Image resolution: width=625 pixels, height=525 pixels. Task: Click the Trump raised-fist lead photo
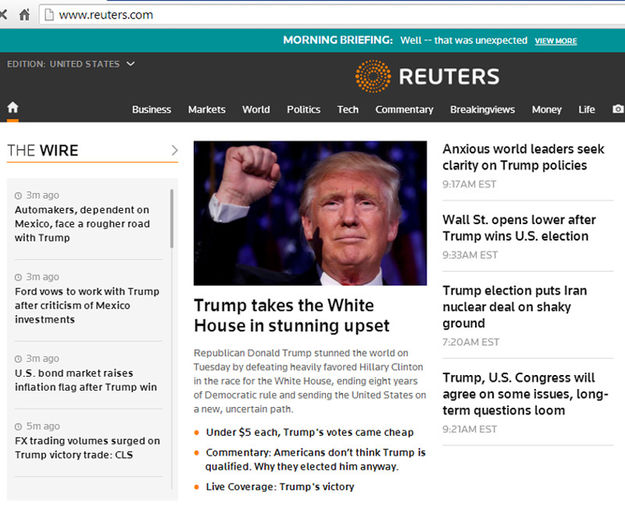point(310,213)
